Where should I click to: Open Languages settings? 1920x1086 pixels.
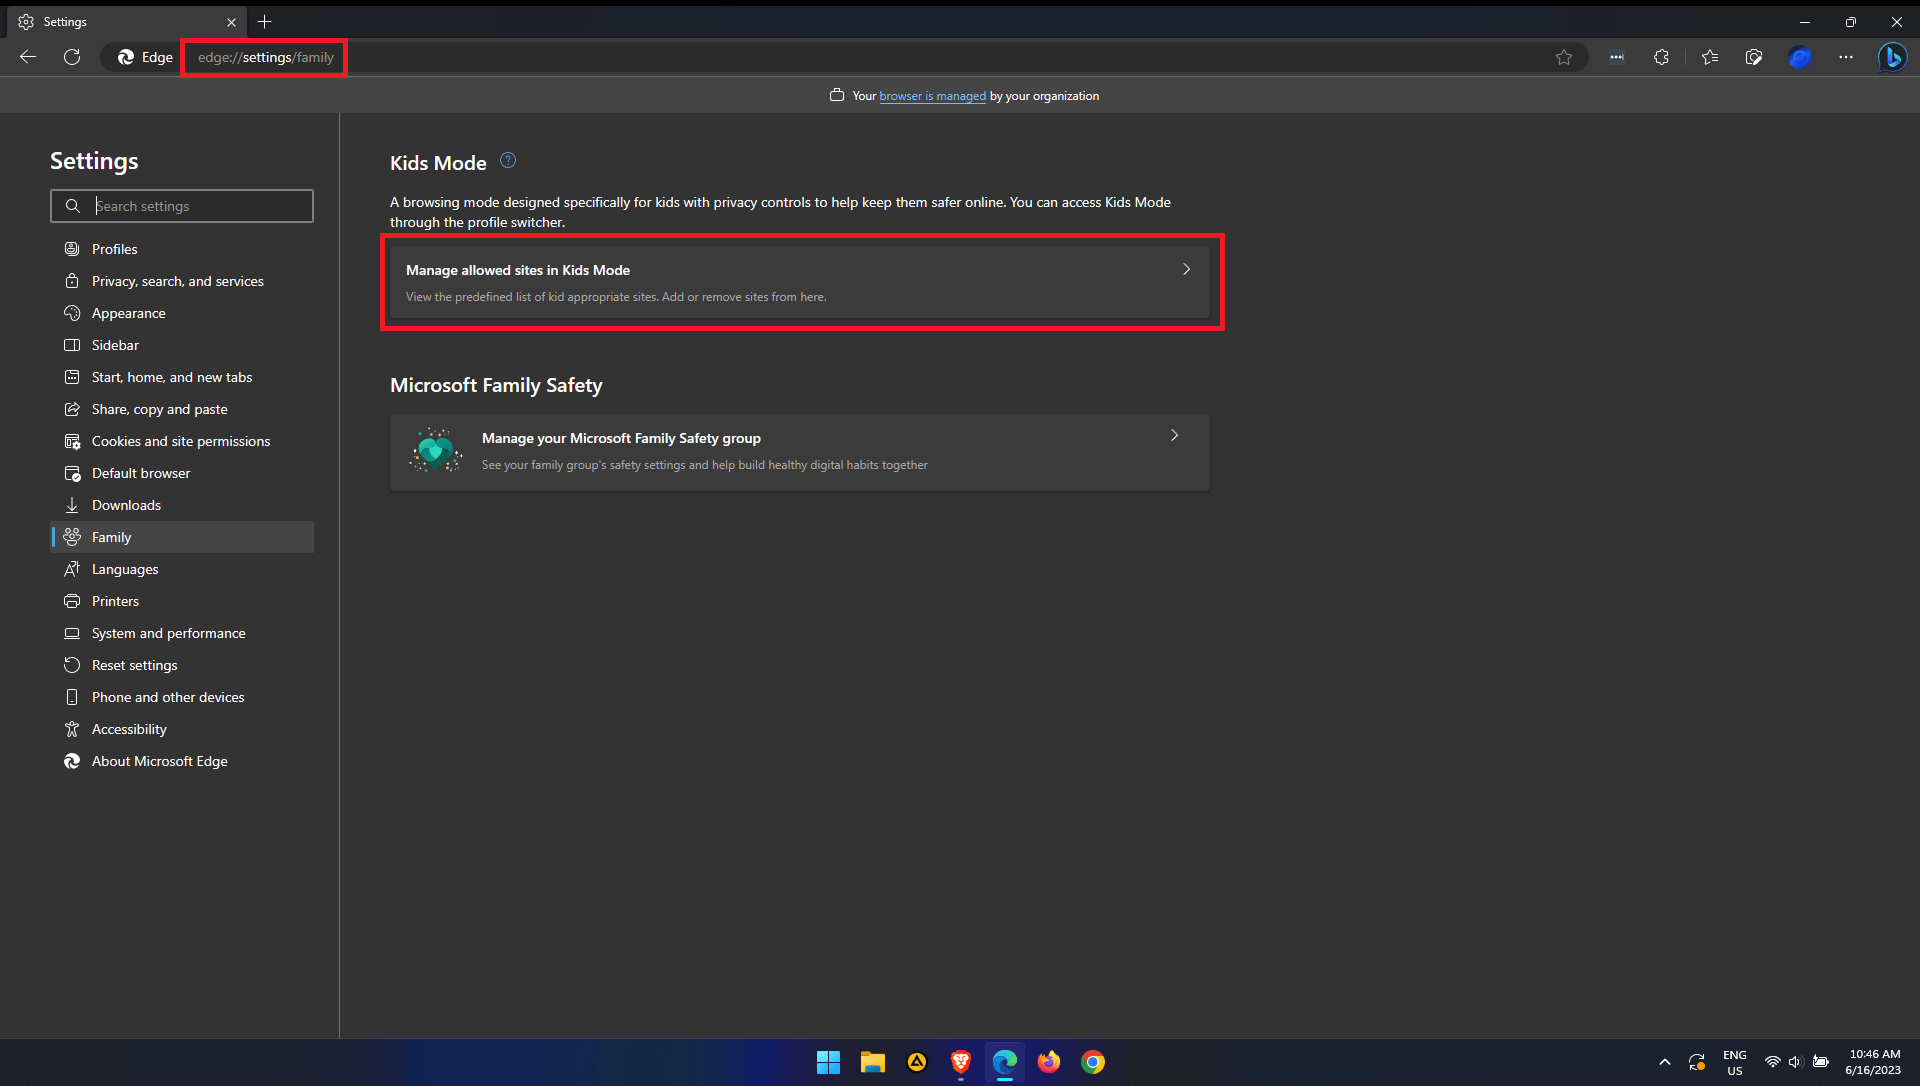(182, 569)
